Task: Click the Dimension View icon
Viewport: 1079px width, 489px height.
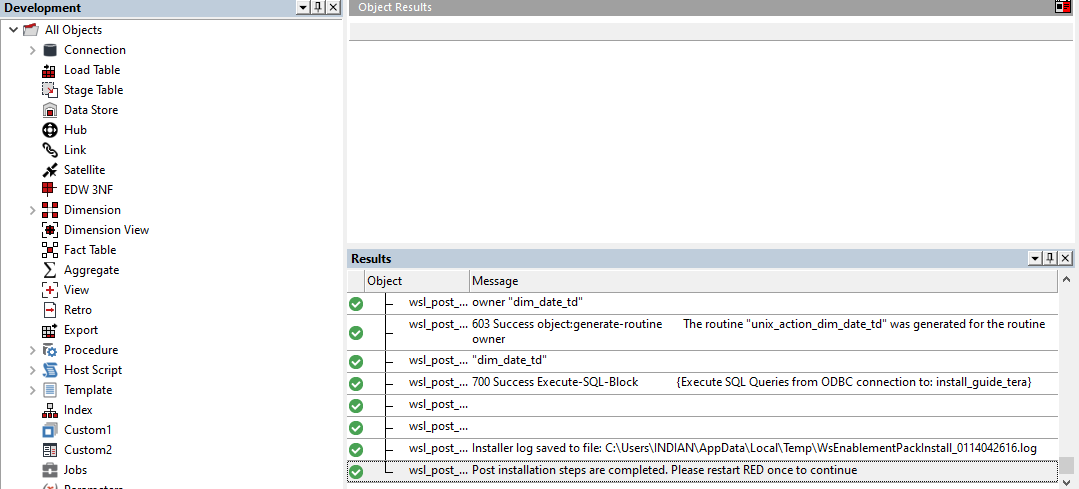Action: tap(50, 230)
